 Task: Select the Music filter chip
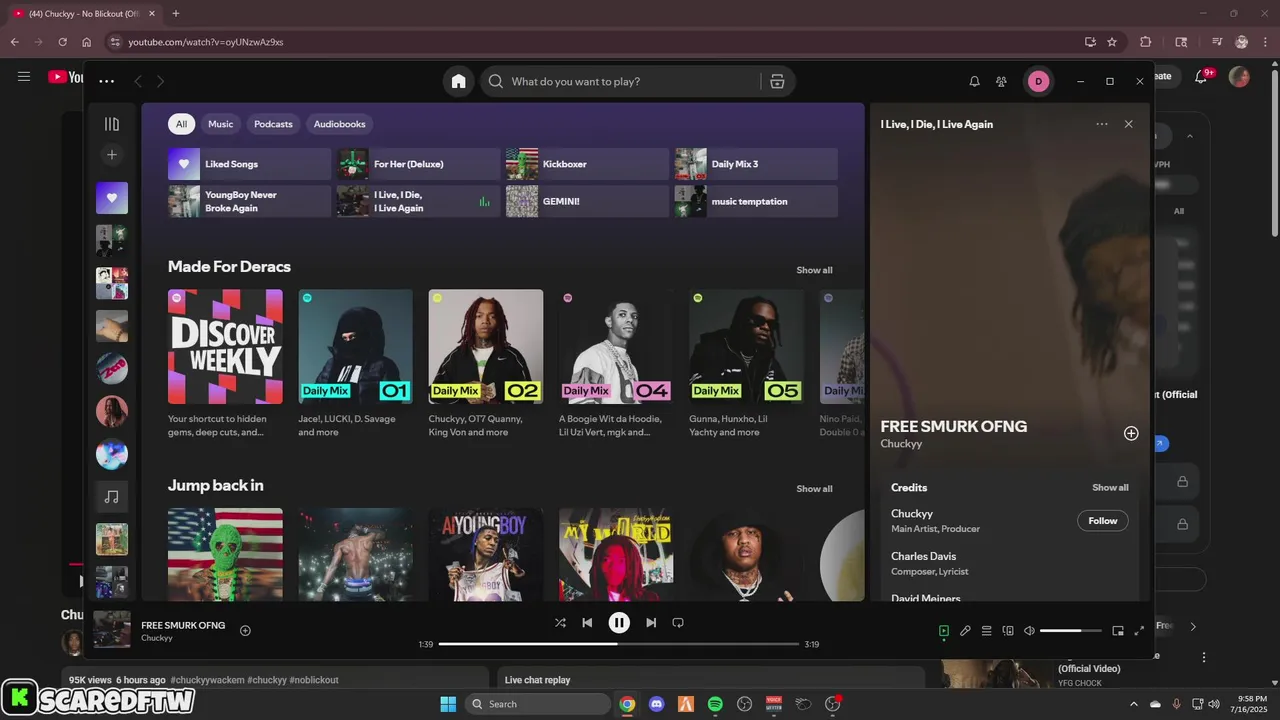pyautogui.click(x=220, y=124)
